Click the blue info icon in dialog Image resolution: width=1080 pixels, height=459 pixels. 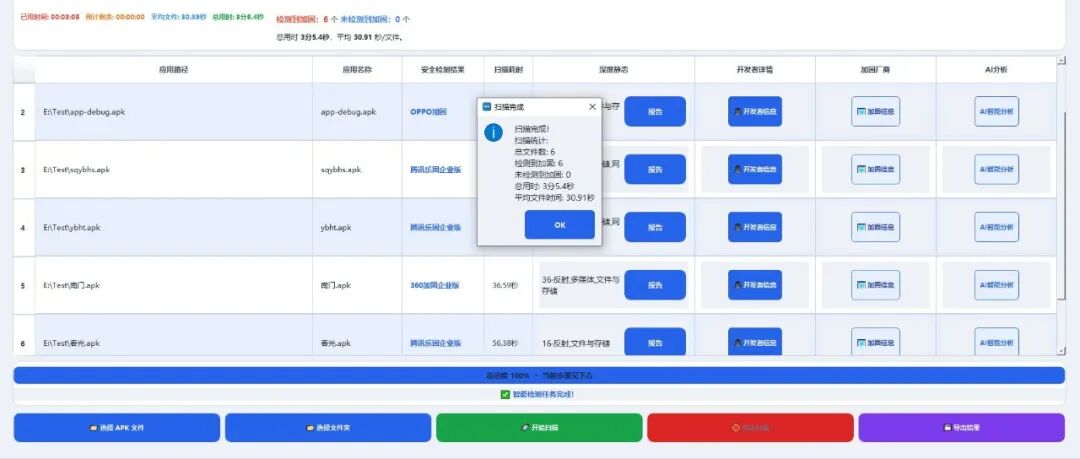pyautogui.click(x=493, y=132)
